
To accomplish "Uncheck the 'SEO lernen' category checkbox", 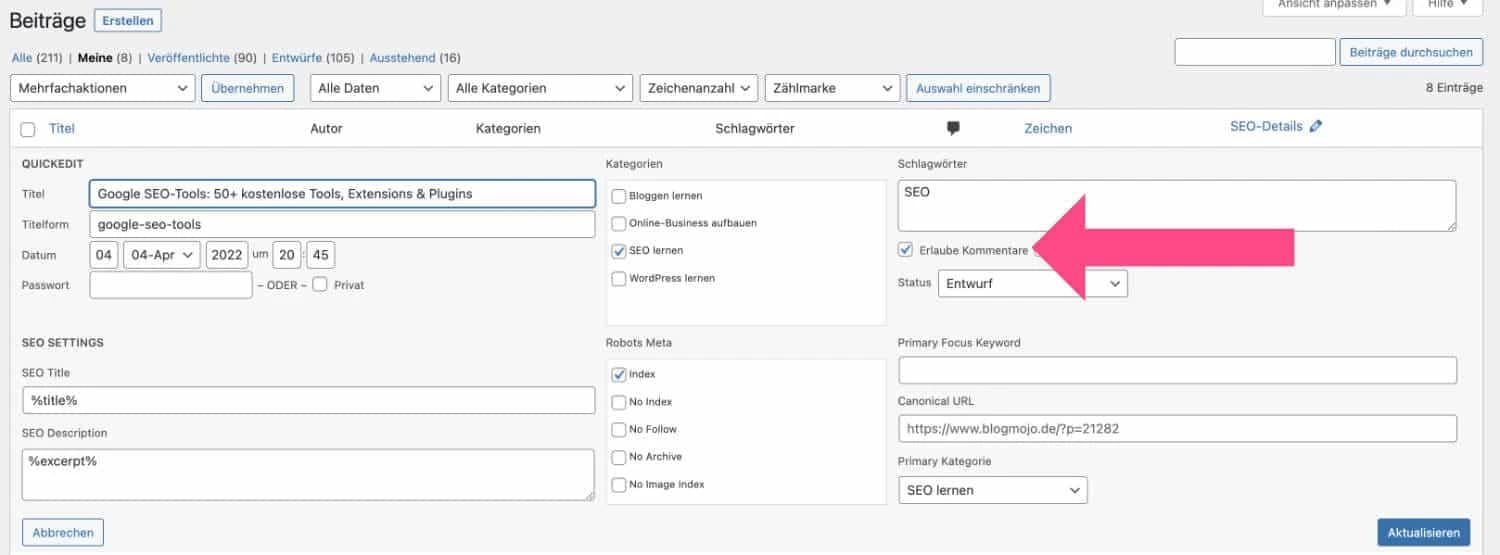I will (x=619, y=251).
